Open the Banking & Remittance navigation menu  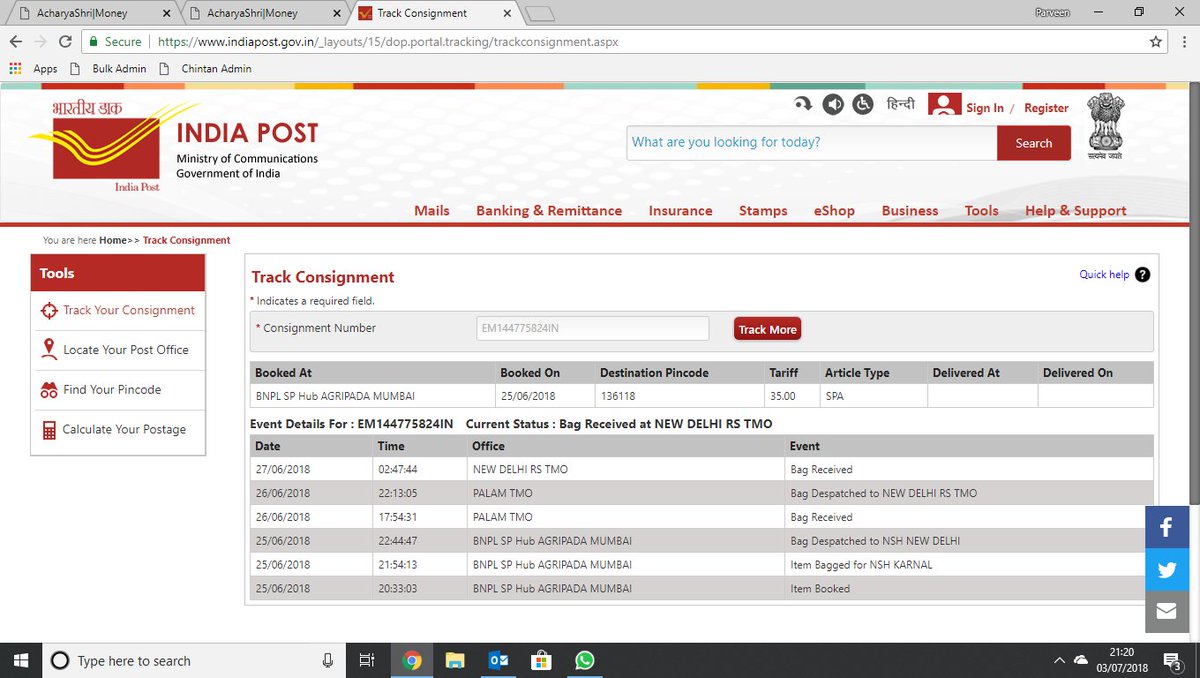coord(549,210)
